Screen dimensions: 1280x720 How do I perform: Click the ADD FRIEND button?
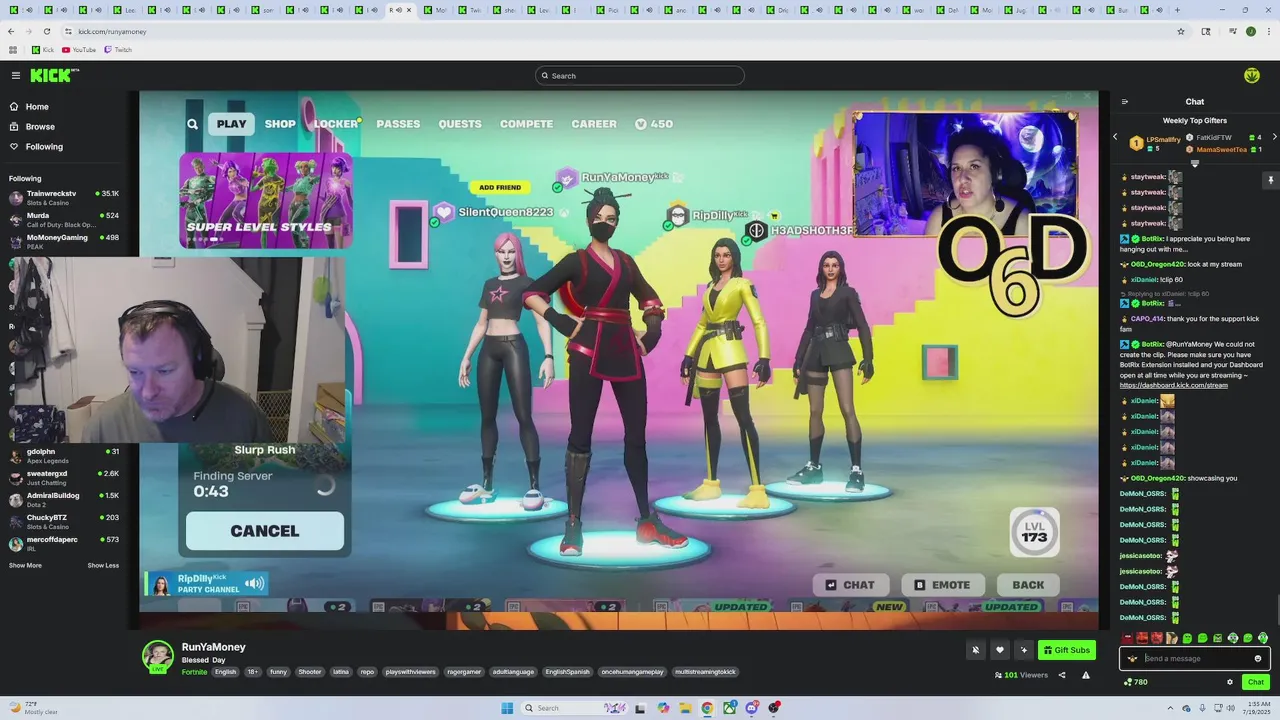coord(500,187)
